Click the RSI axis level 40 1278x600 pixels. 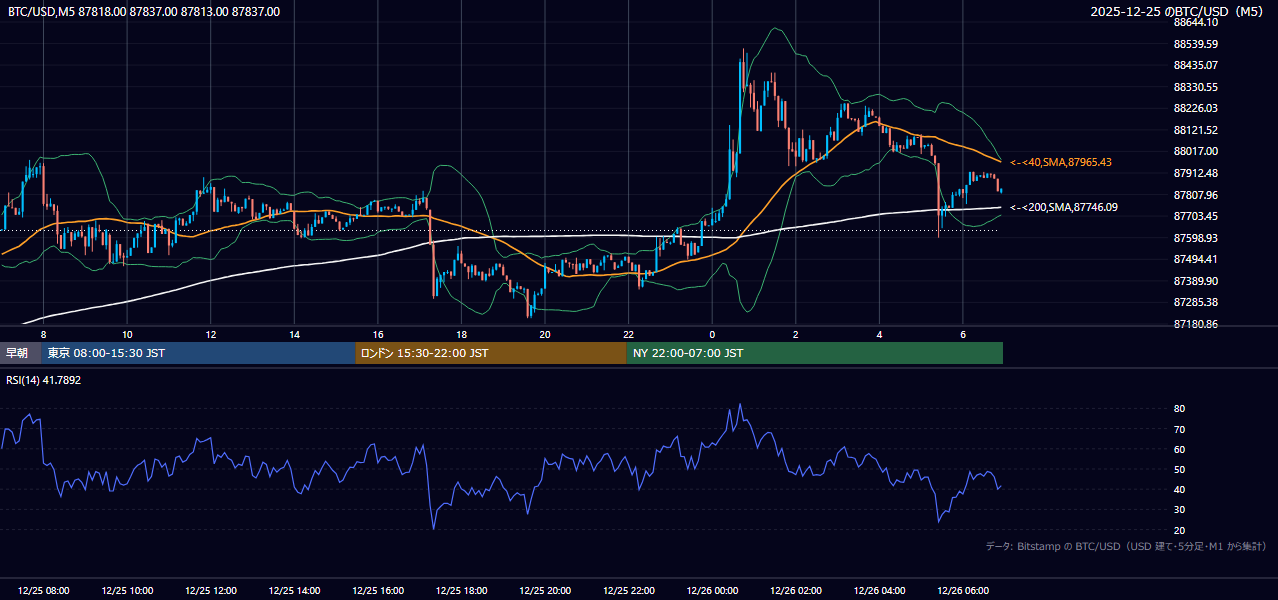coord(1180,489)
